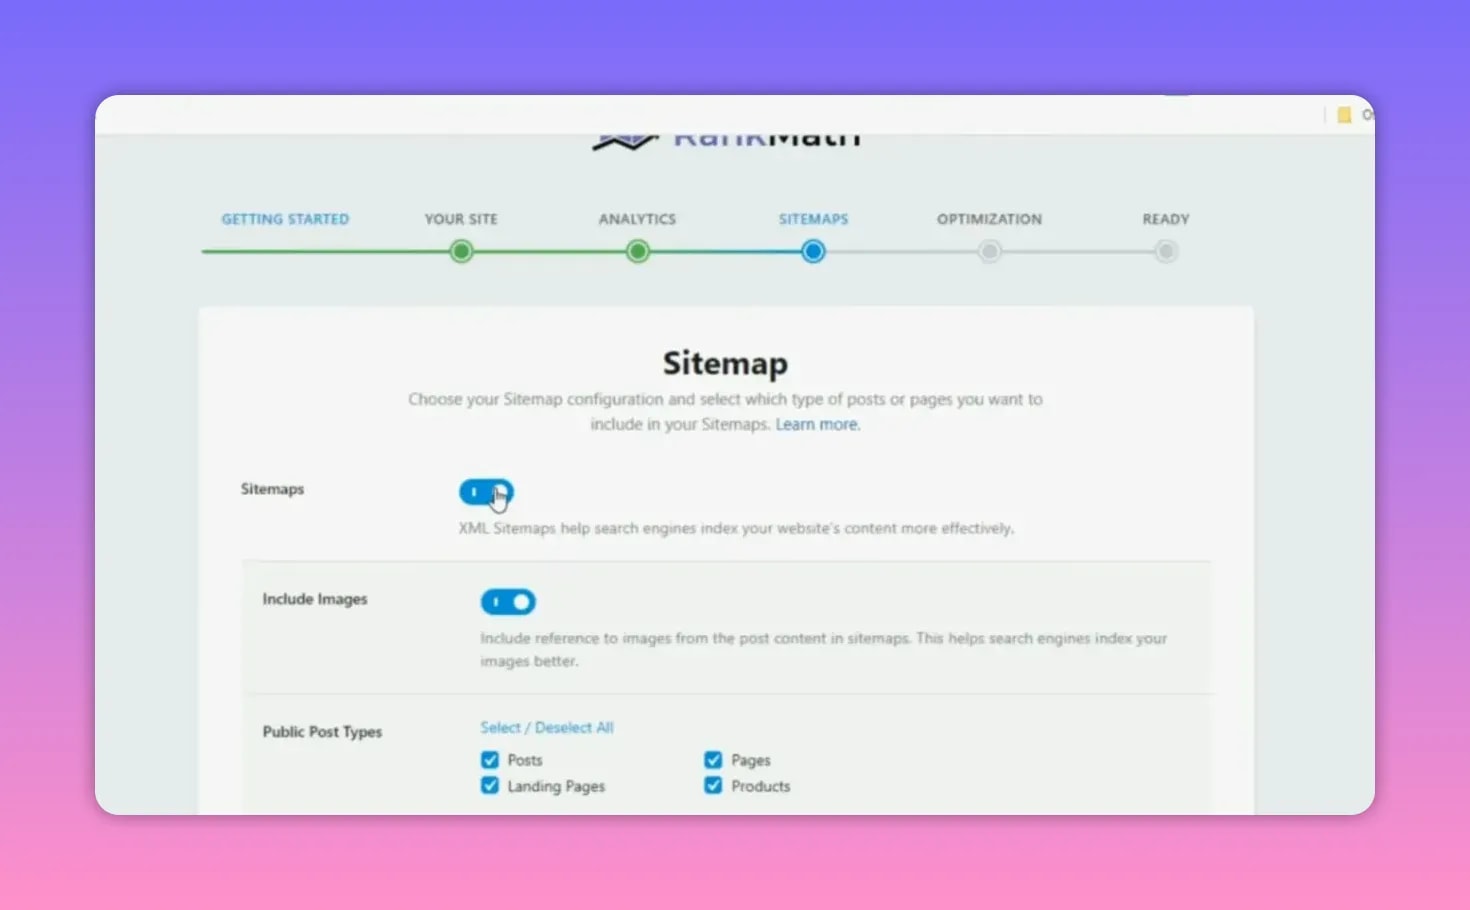The width and height of the screenshot is (1470, 910).
Task: Uncheck the Pages checkbox
Action: [x=712, y=759]
